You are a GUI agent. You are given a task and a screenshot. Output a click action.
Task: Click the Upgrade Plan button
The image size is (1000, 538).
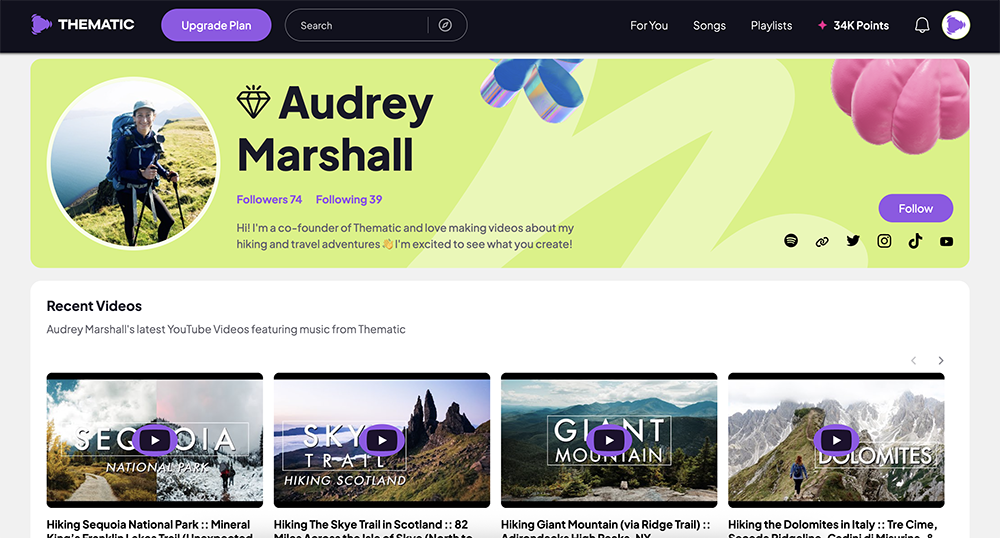coord(216,25)
